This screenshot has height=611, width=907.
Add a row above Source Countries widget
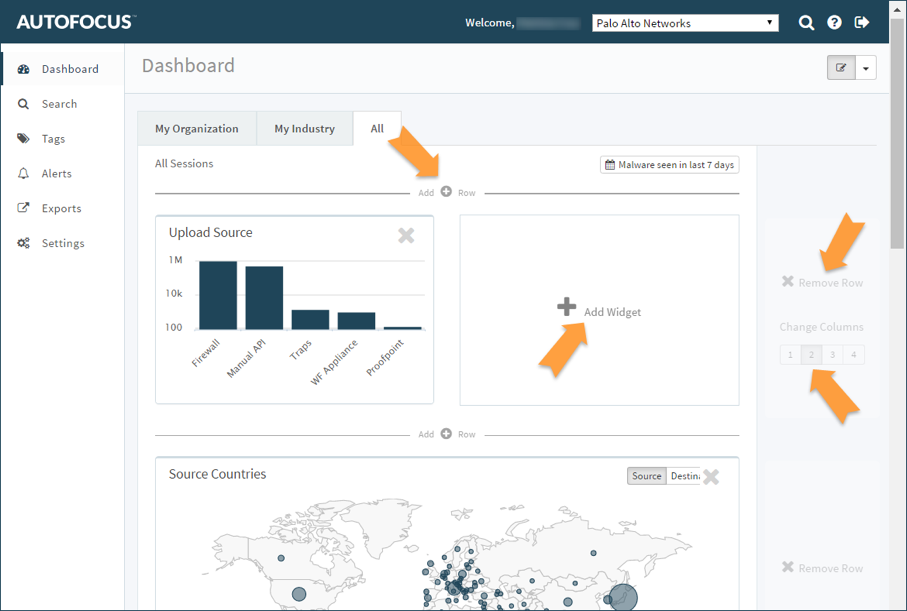[x=447, y=434]
